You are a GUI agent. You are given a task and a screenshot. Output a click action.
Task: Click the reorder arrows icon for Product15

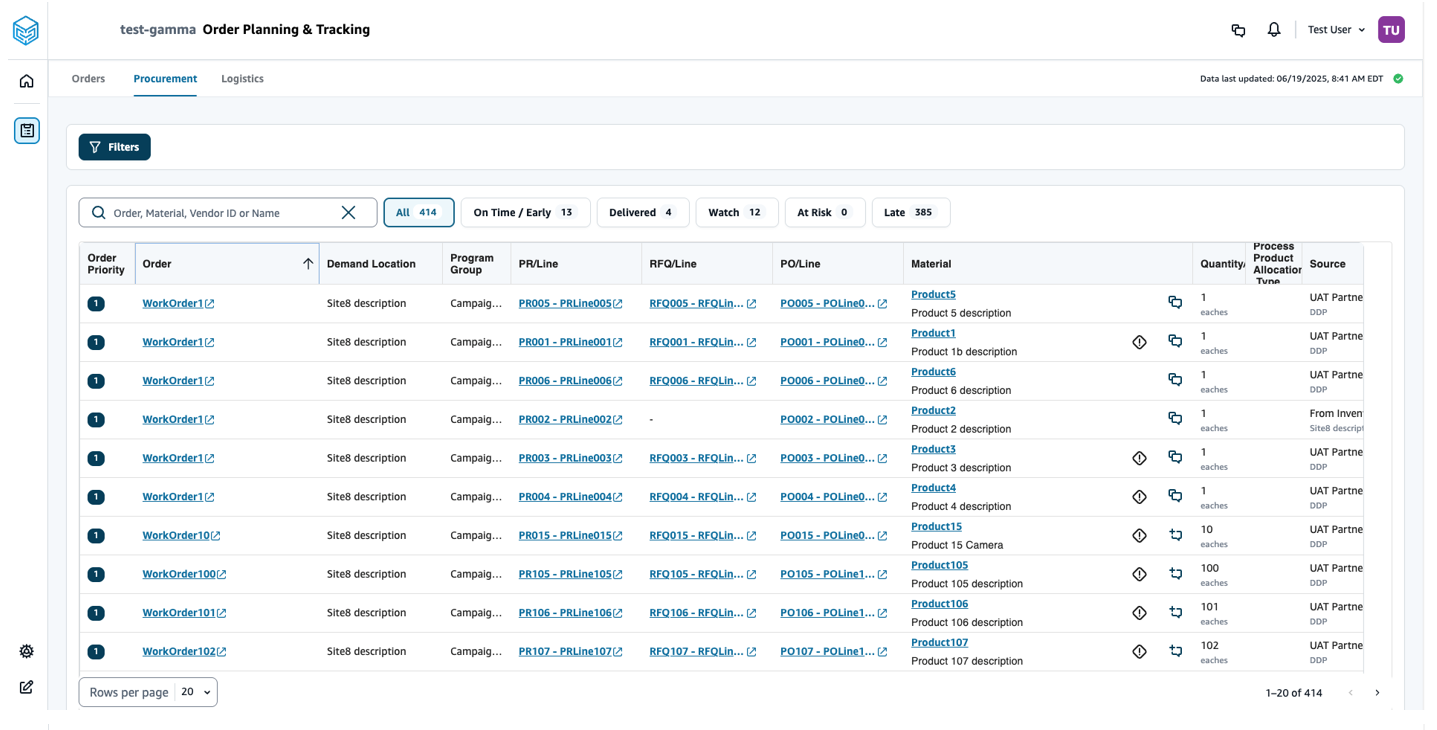coord(1175,535)
